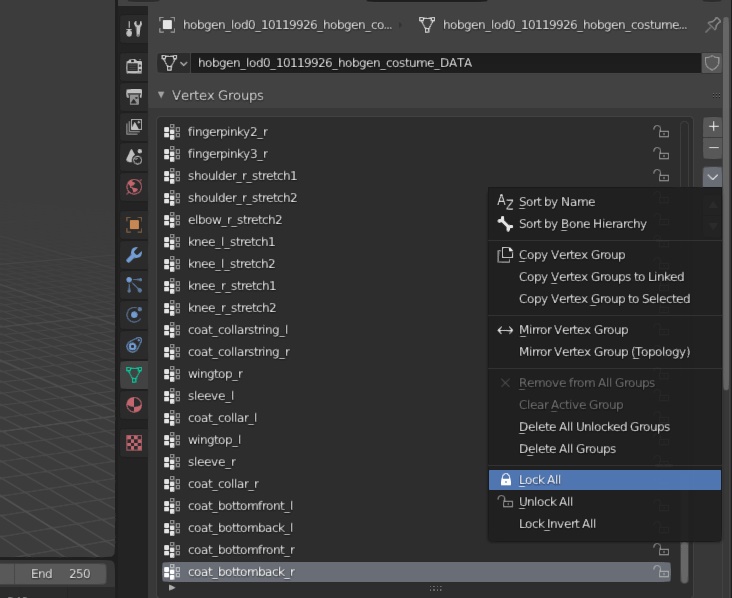The image size is (732, 598).
Task: Select Sort by Bone Hierarchy
Action: click(582, 224)
